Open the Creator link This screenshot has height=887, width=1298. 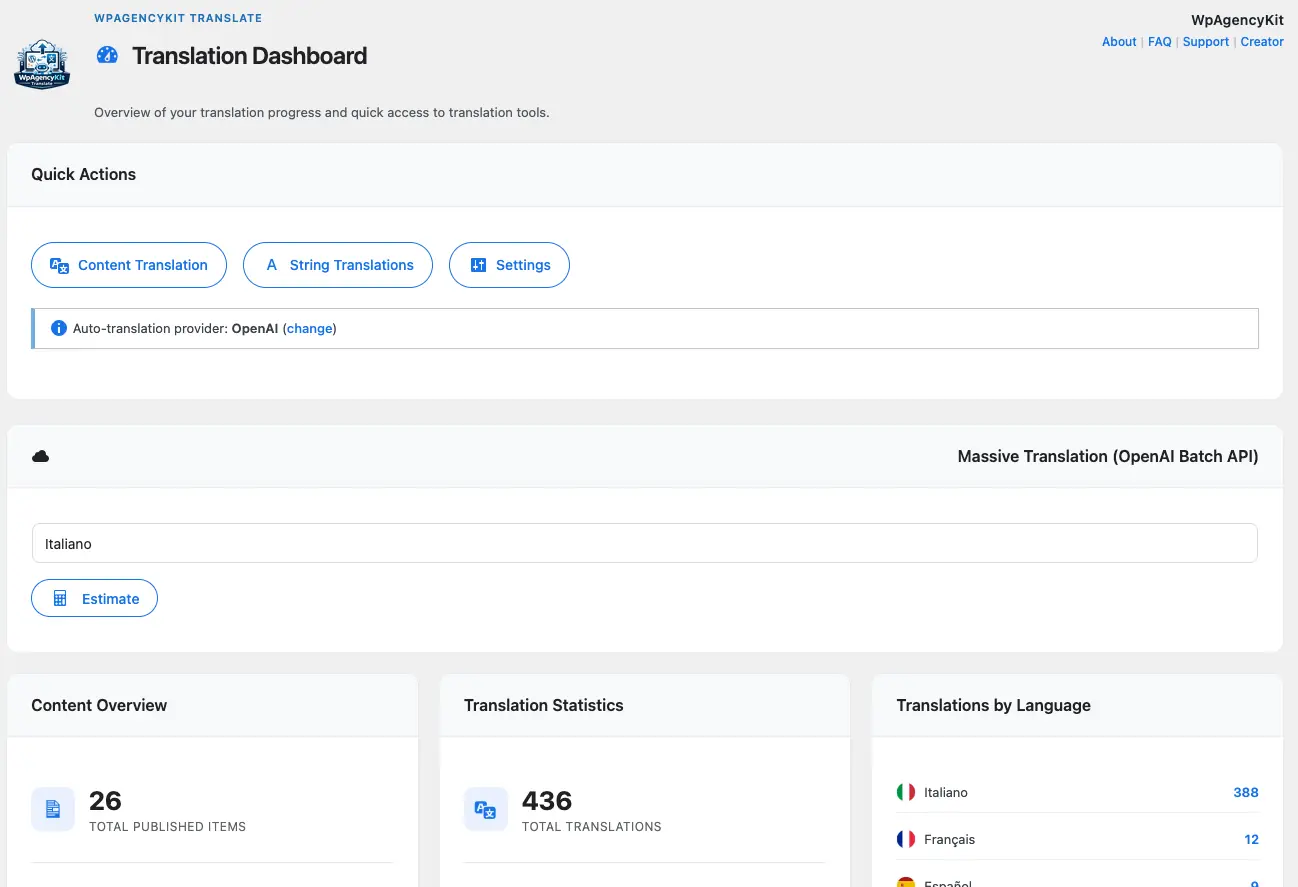click(x=1262, y=42)
